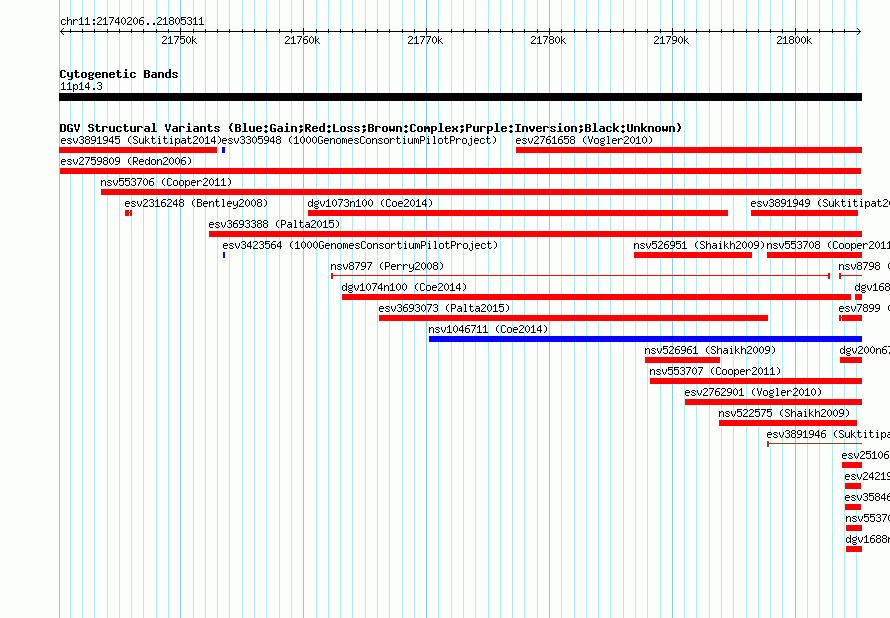The width and height of the screenshot is (890, 618).
Task: Click the red bar under nsv526961
Action: pyautogui.click(x=682, y=360)
